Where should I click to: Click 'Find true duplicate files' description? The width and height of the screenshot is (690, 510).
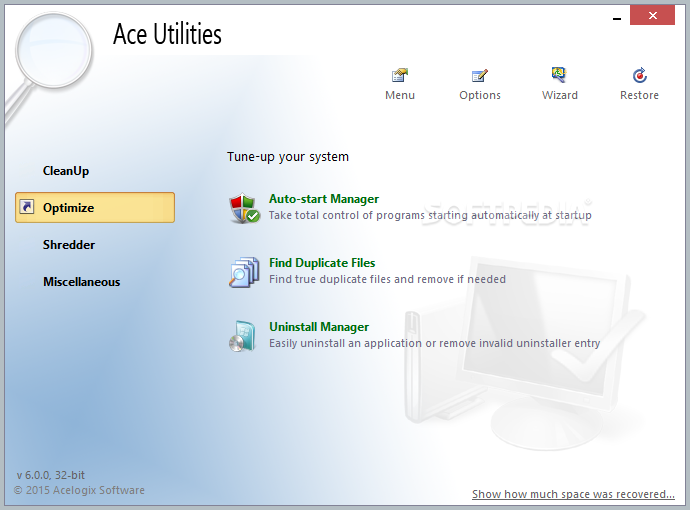click(x=387, y=279)
